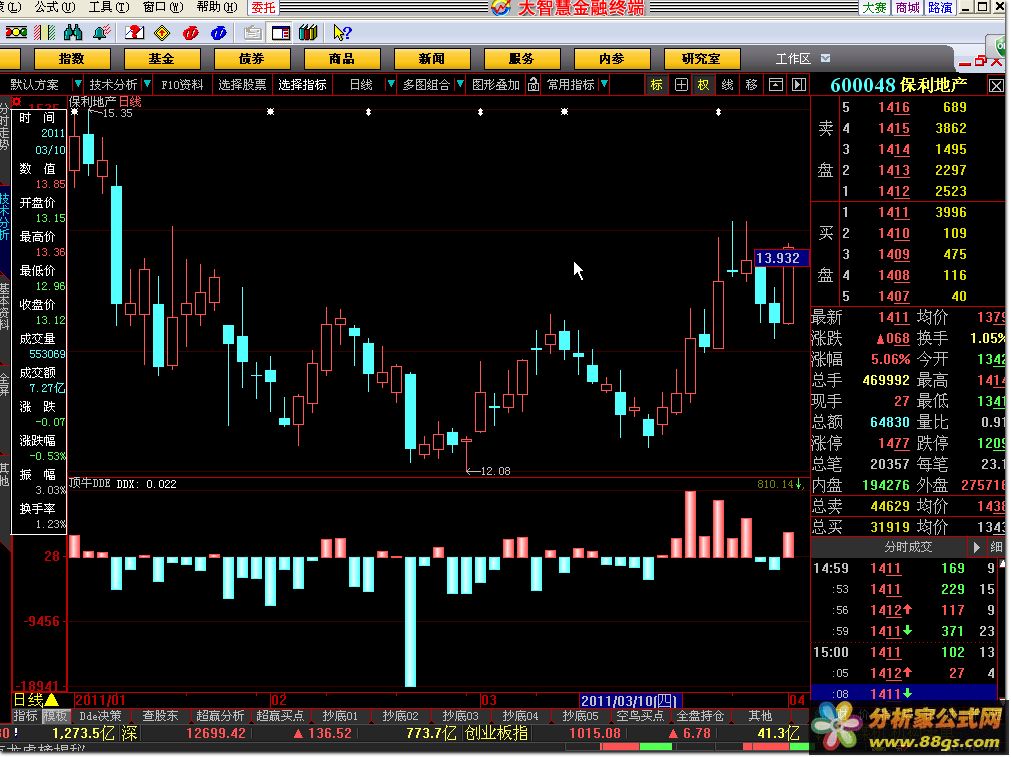
Task: Click the skip-to-end arrow icon in chart toolbar
Action: 799,84
